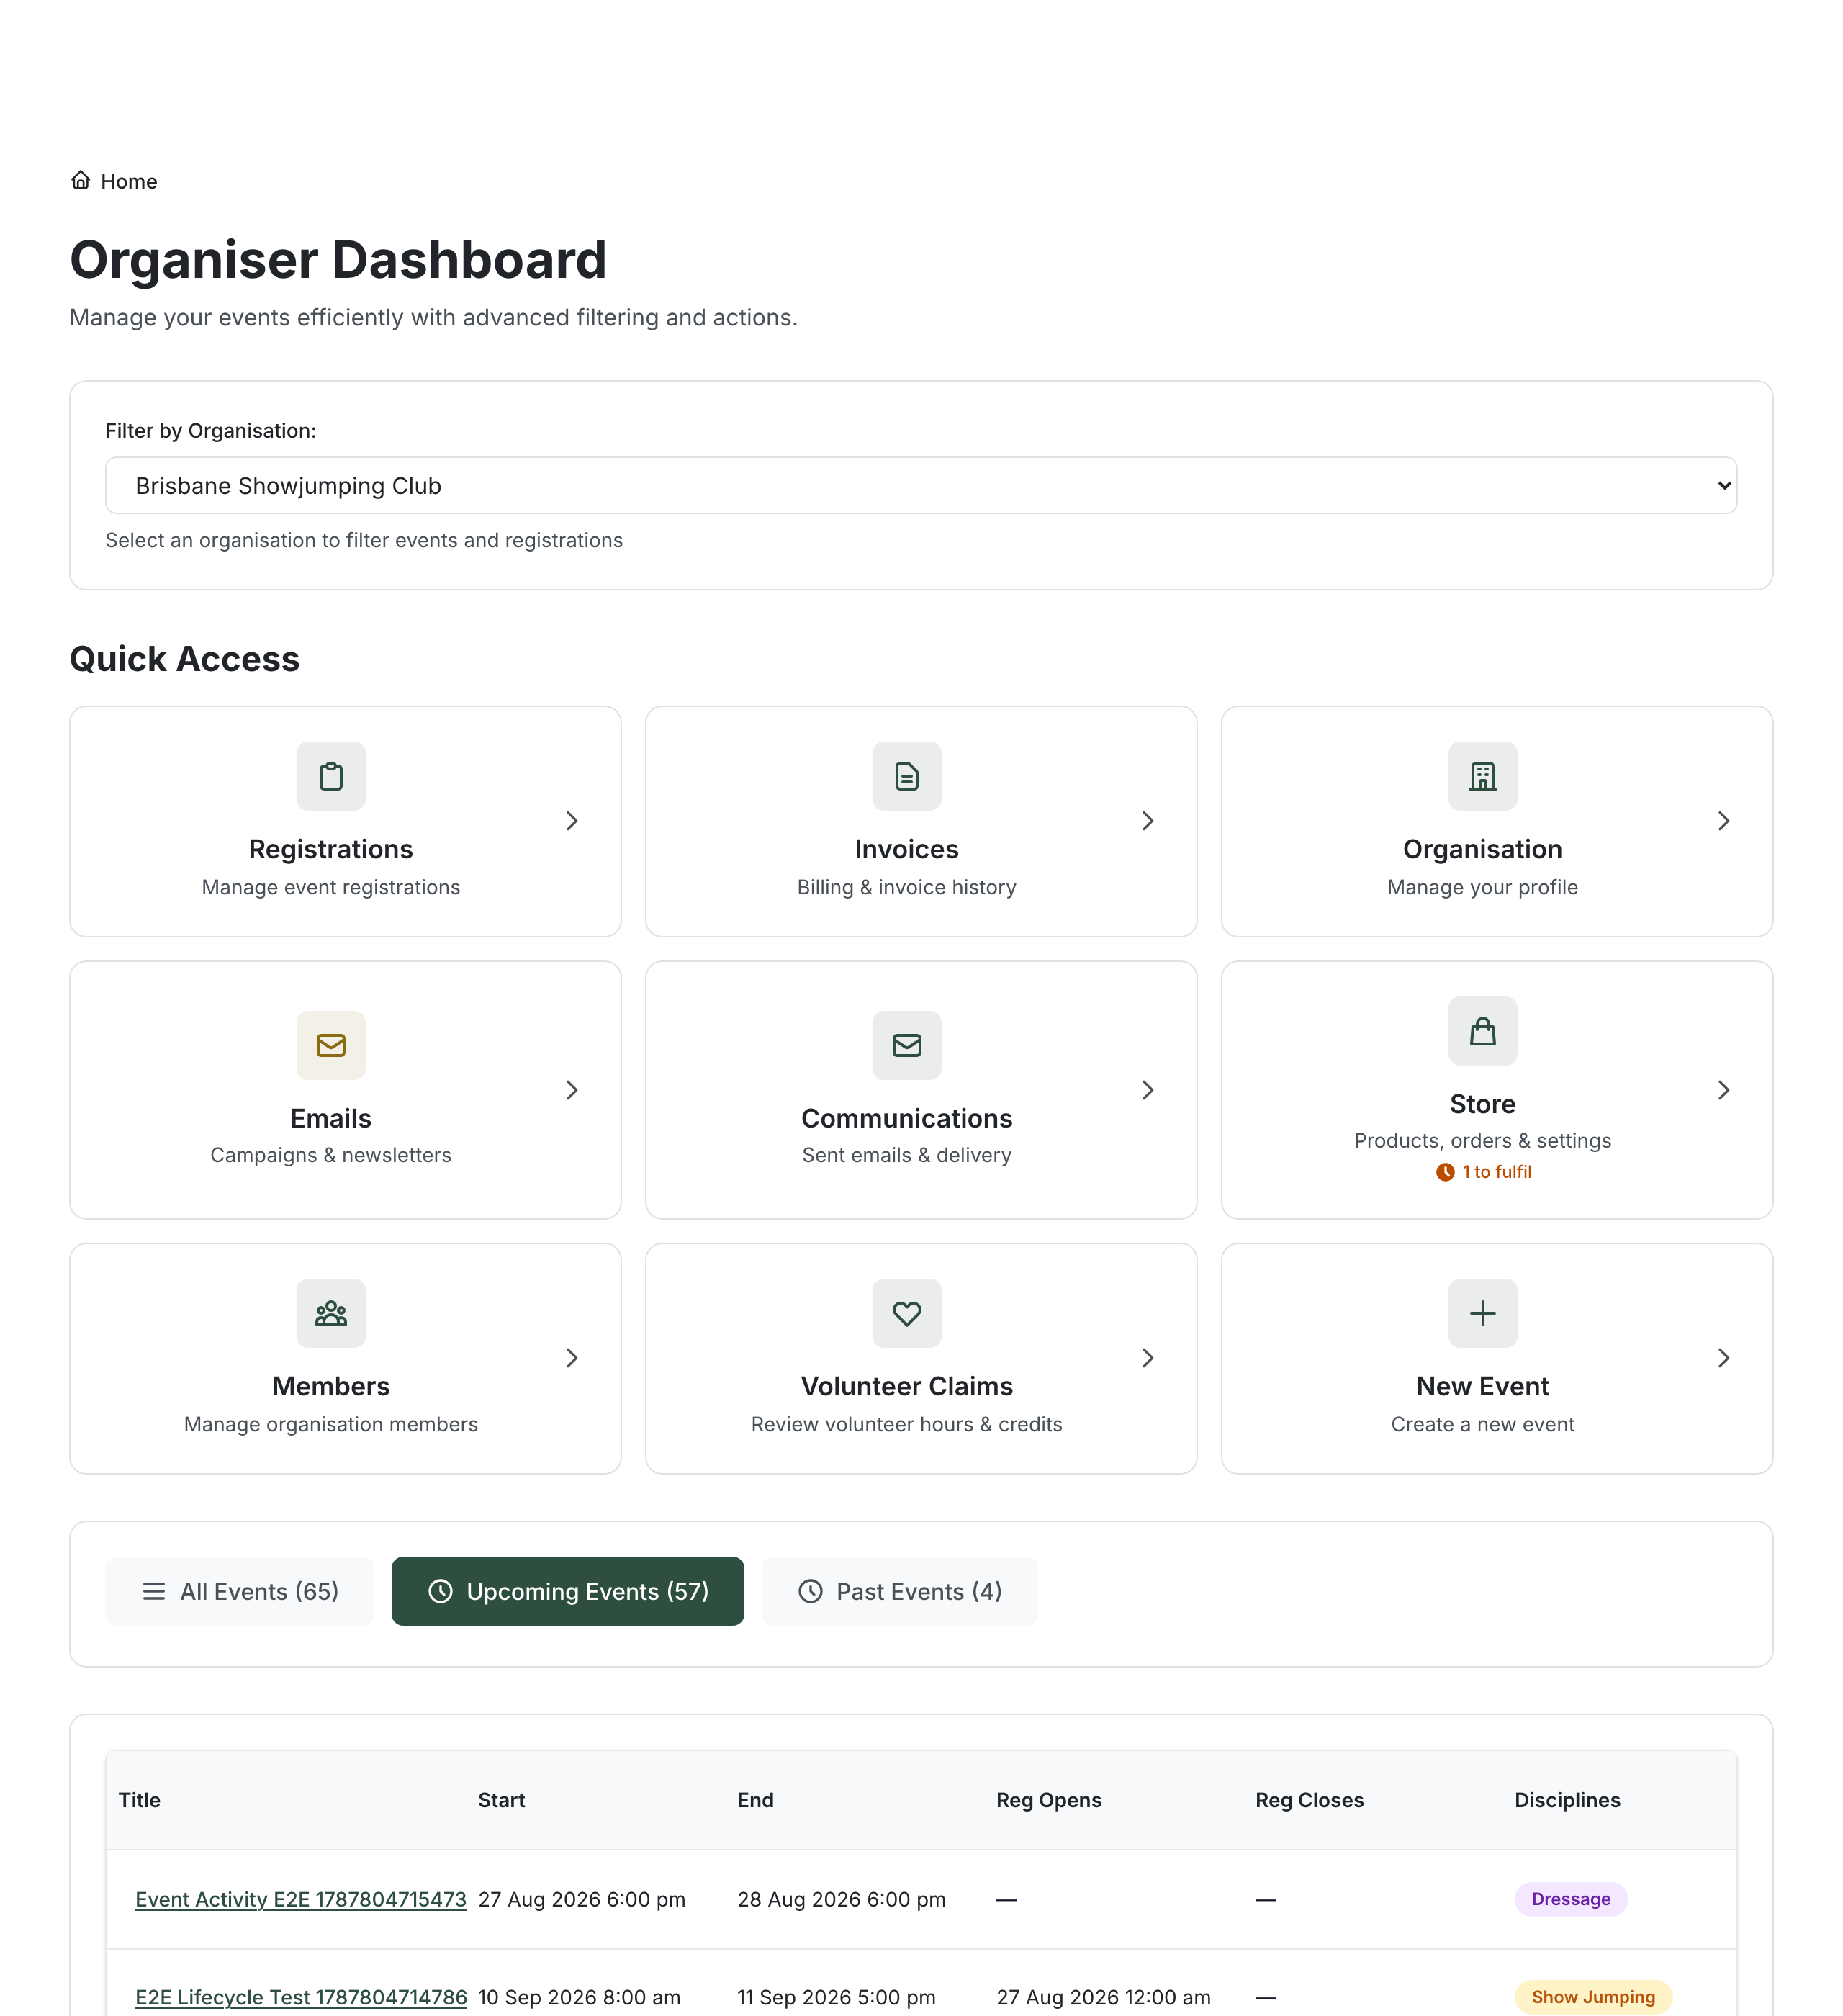Click the Disciplines column header
Screen dimensions: 1843x2016
point(1567,1800)
